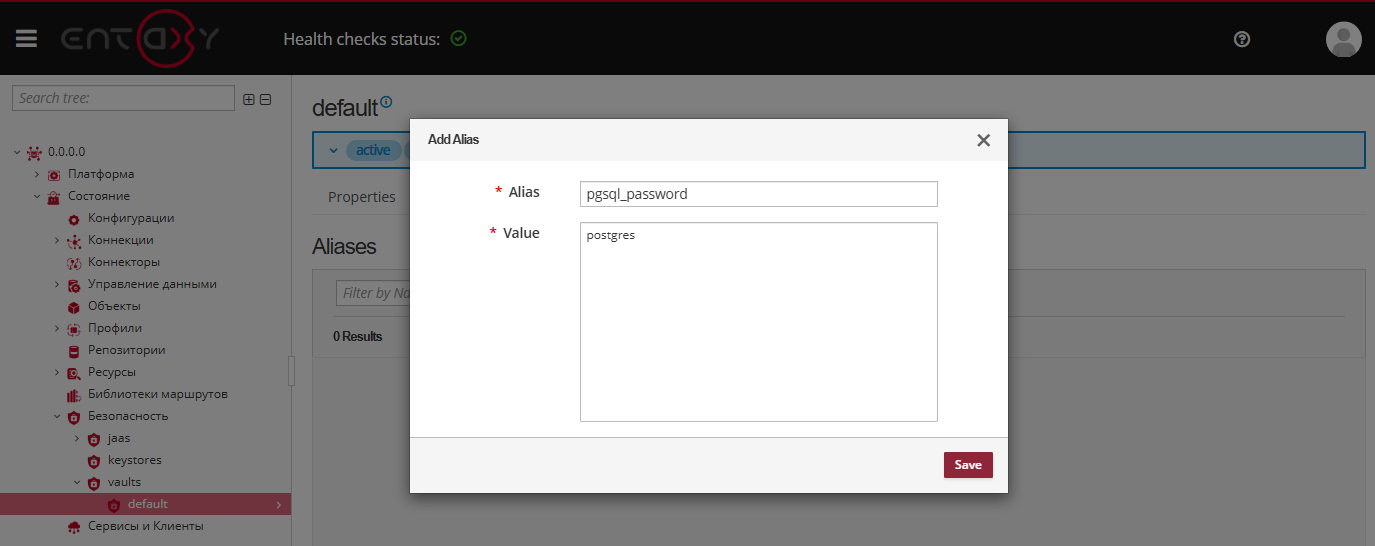This screenshot has width=1375, height=546.
Task: Click the Alias input field
Action: pyautogui.click(x=759, y=194)
